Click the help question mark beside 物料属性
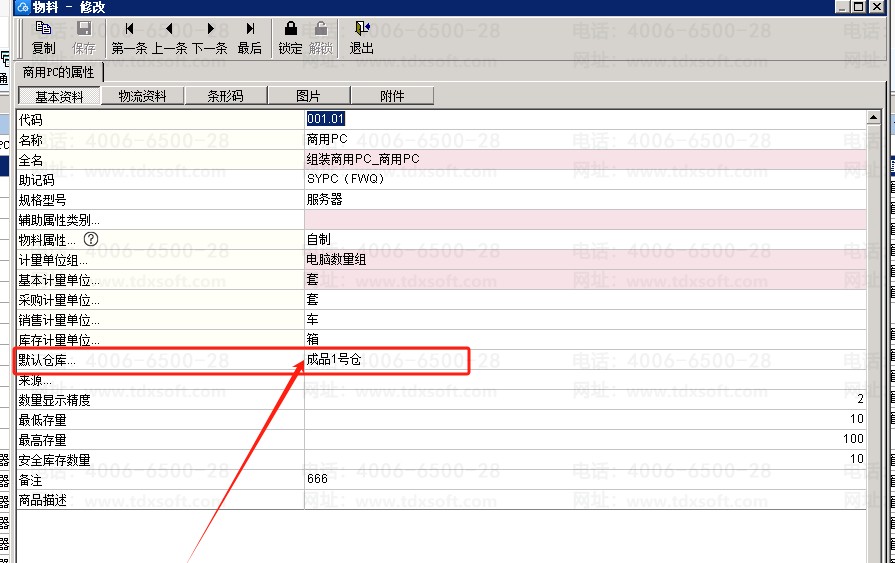Viewport: 895px width, 563px height. click(x=91, y=240)
